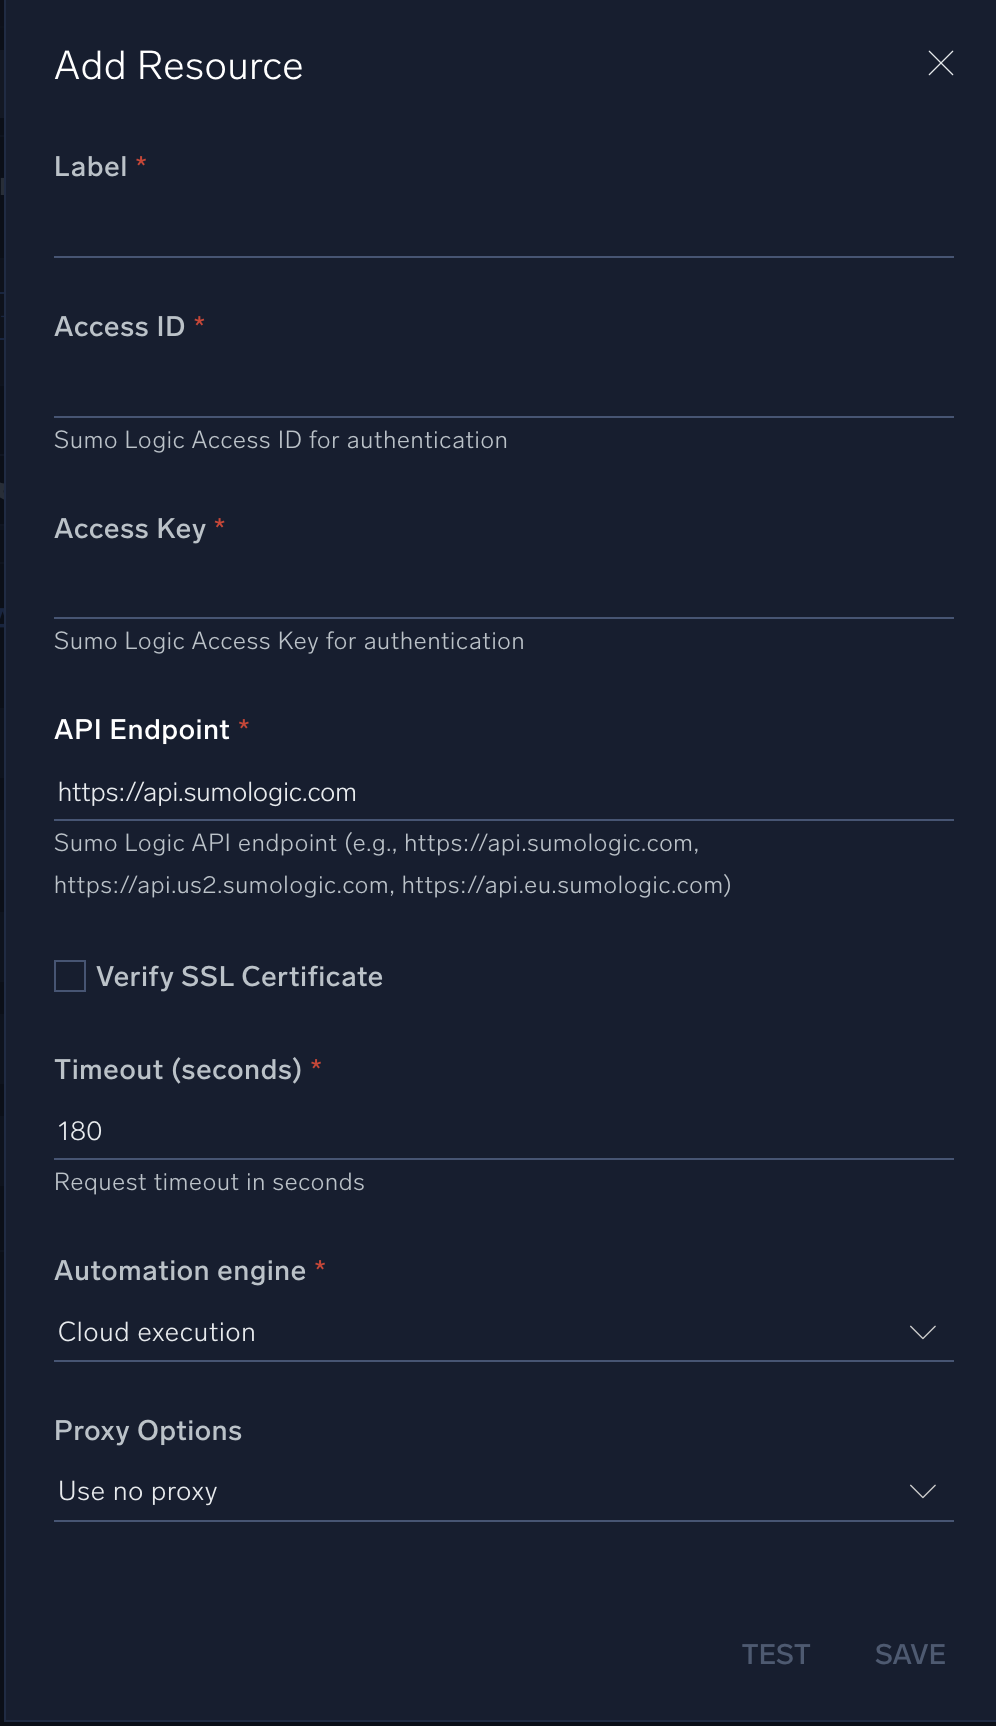Viewport: 996px width, 1726px height.
Task: Expand the Automation engine chevron arrow
Action: (922, 1332)
